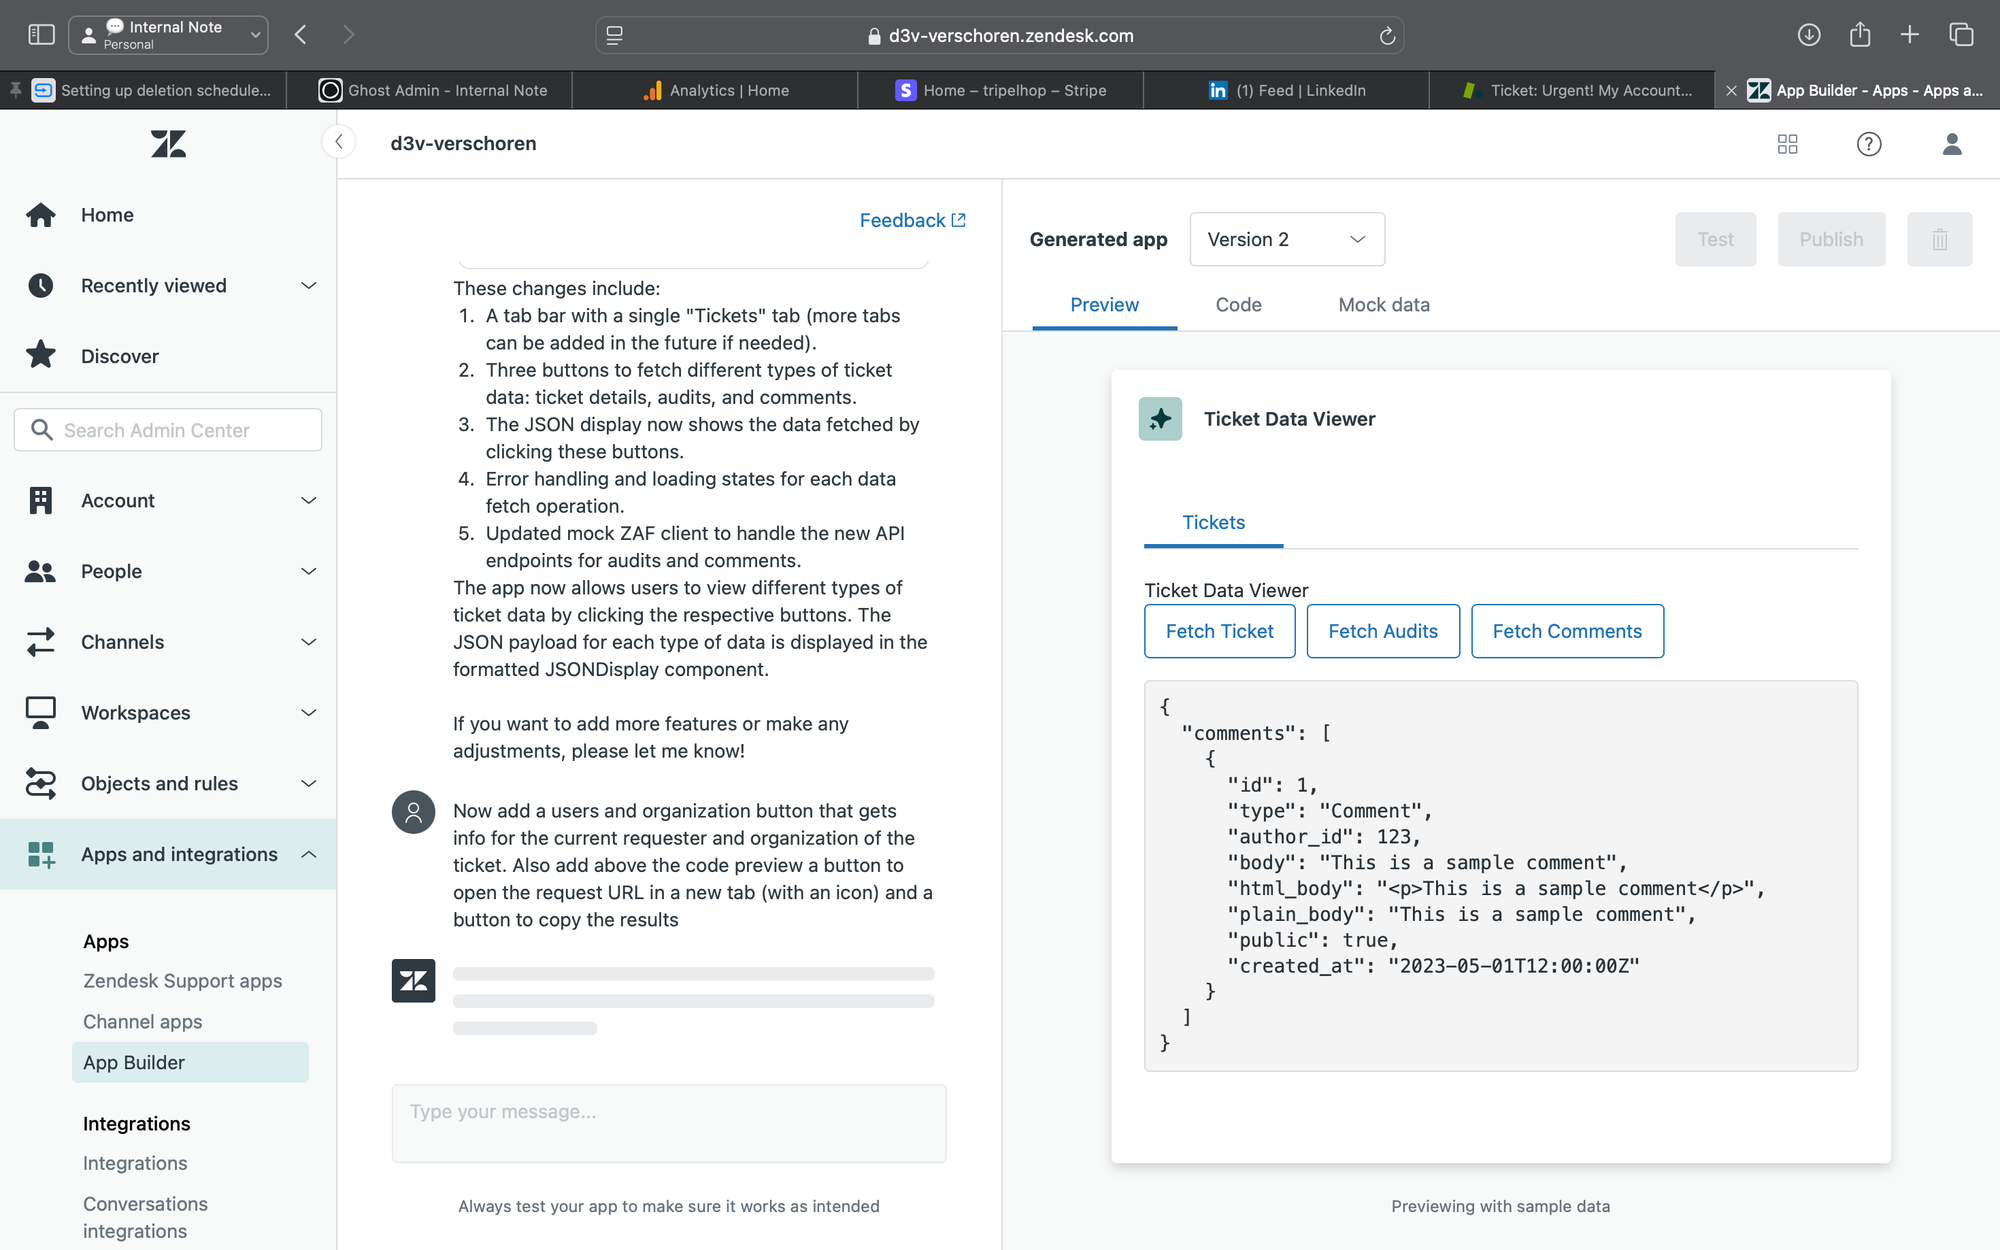Switch to the Mock data tab
The width and height of the screenshot is (2000, 1250).
[1384, 305]
